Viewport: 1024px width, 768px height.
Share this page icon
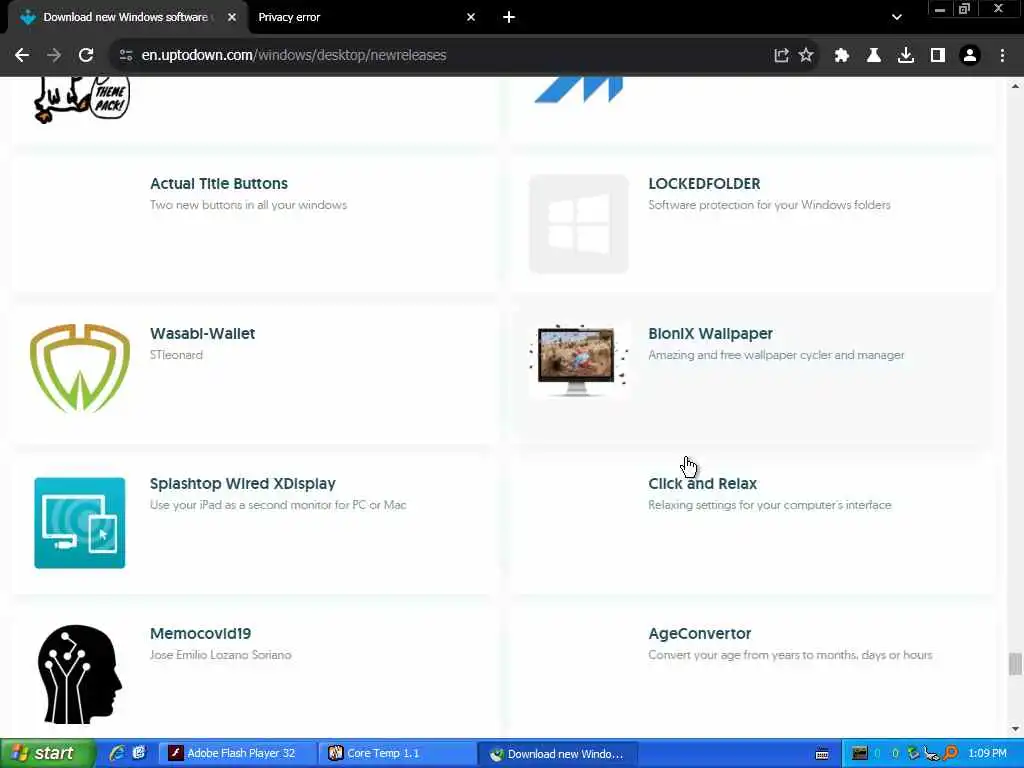[781, 56]
